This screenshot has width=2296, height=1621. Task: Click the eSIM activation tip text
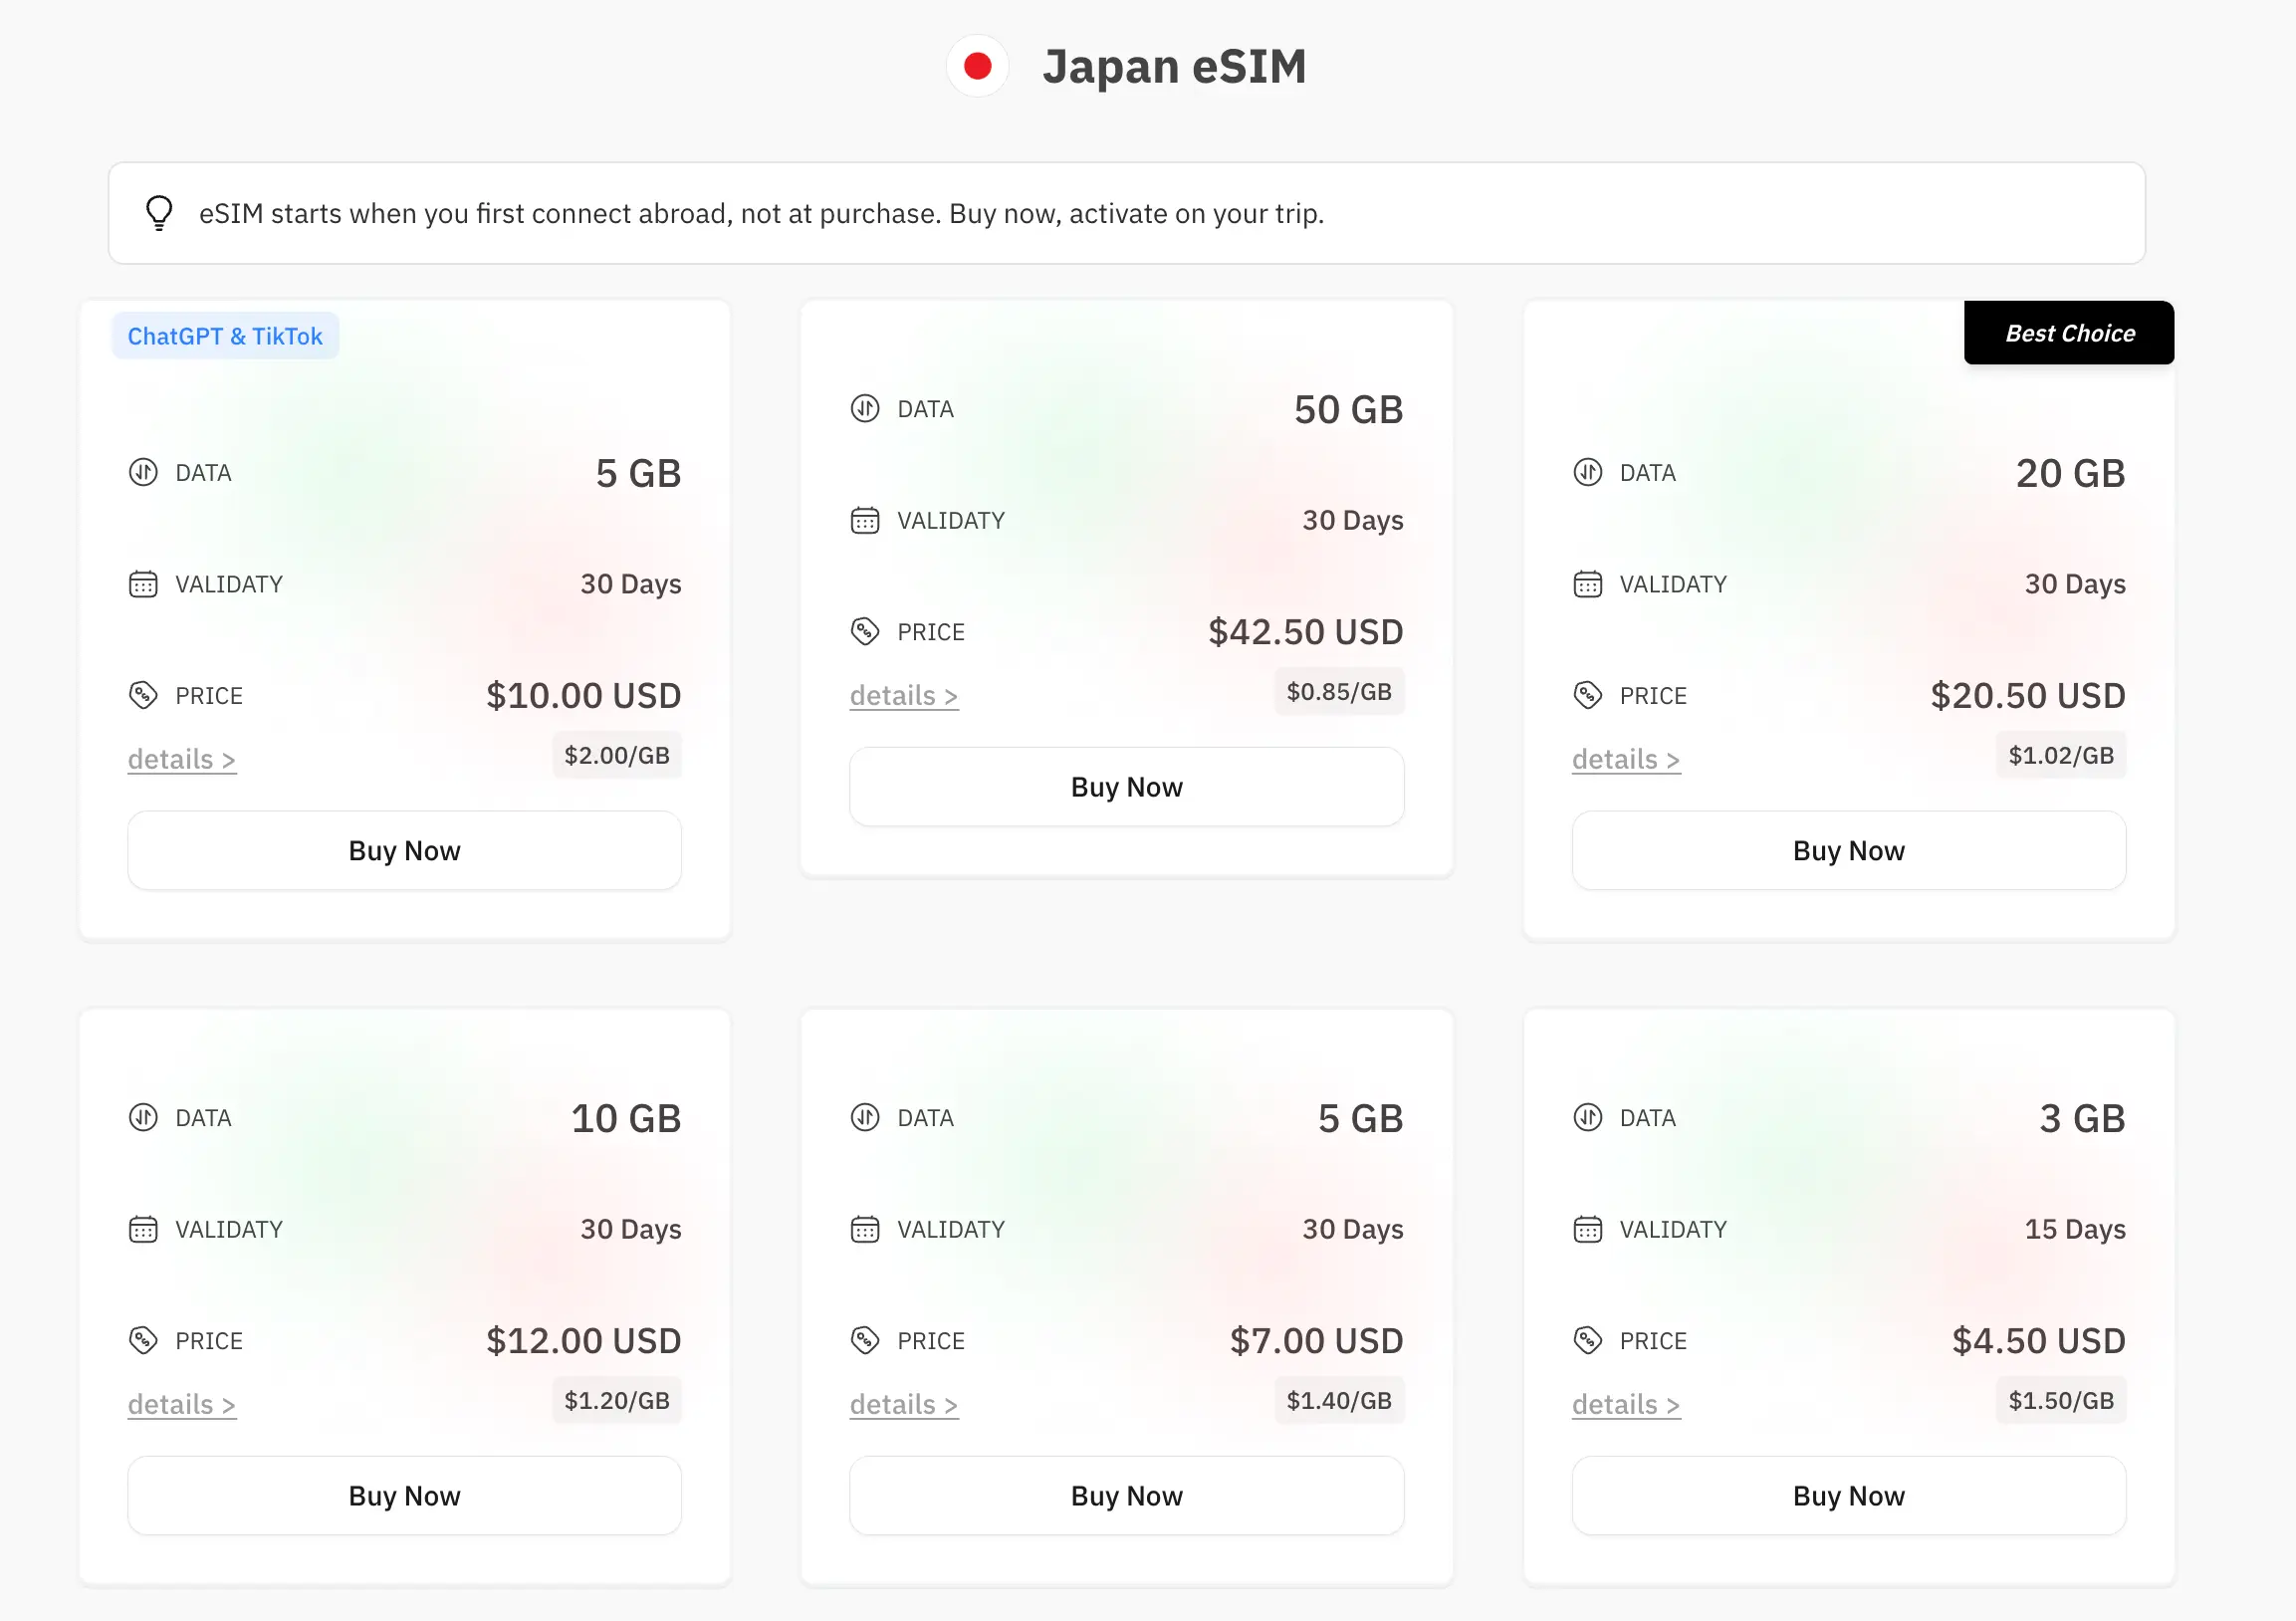click(x=761, y=213)
